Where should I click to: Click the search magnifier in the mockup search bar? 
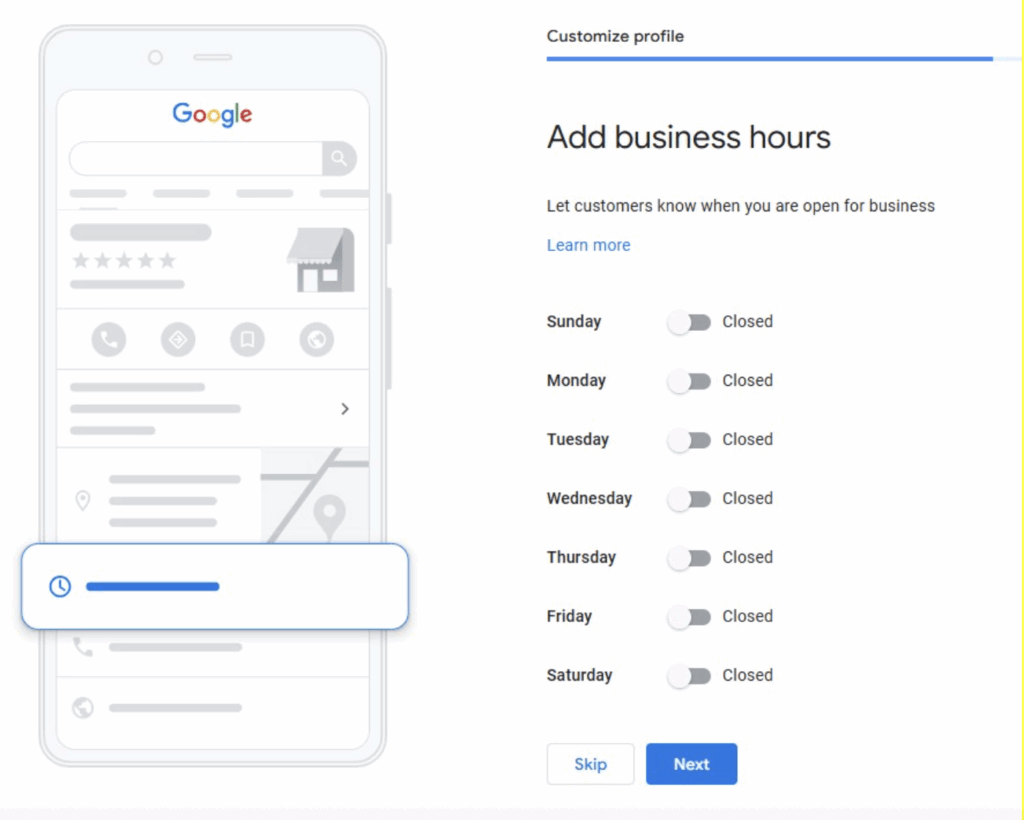[340, 159]
